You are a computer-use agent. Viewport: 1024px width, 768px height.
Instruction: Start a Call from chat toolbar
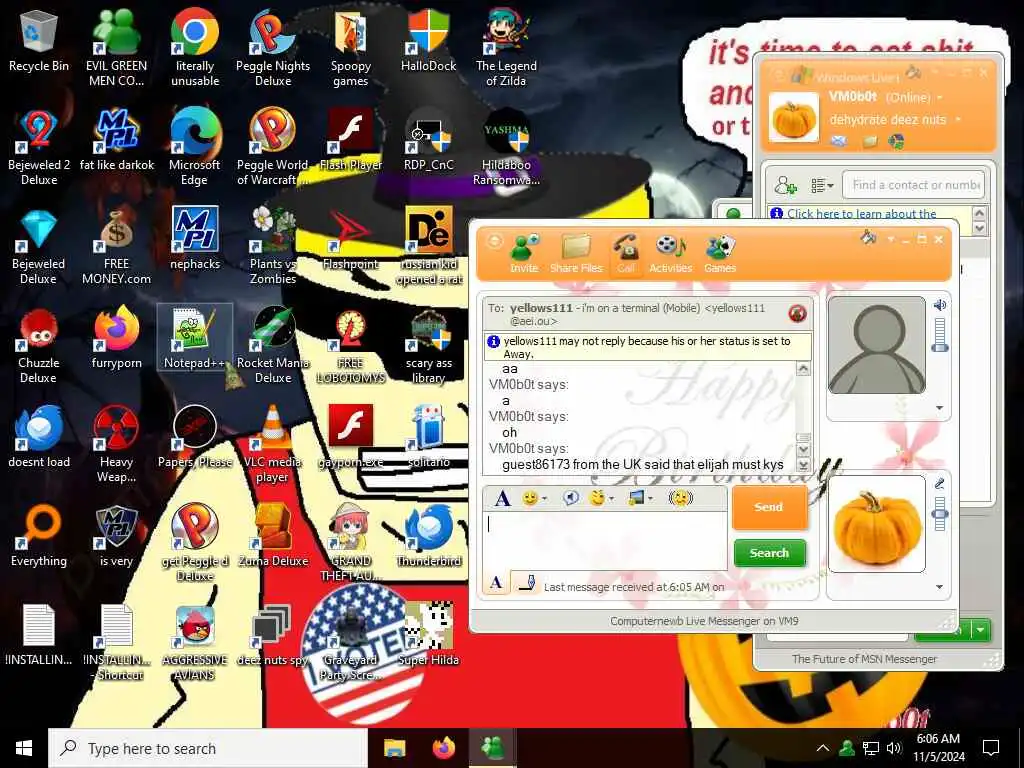(x=626, y=254)
